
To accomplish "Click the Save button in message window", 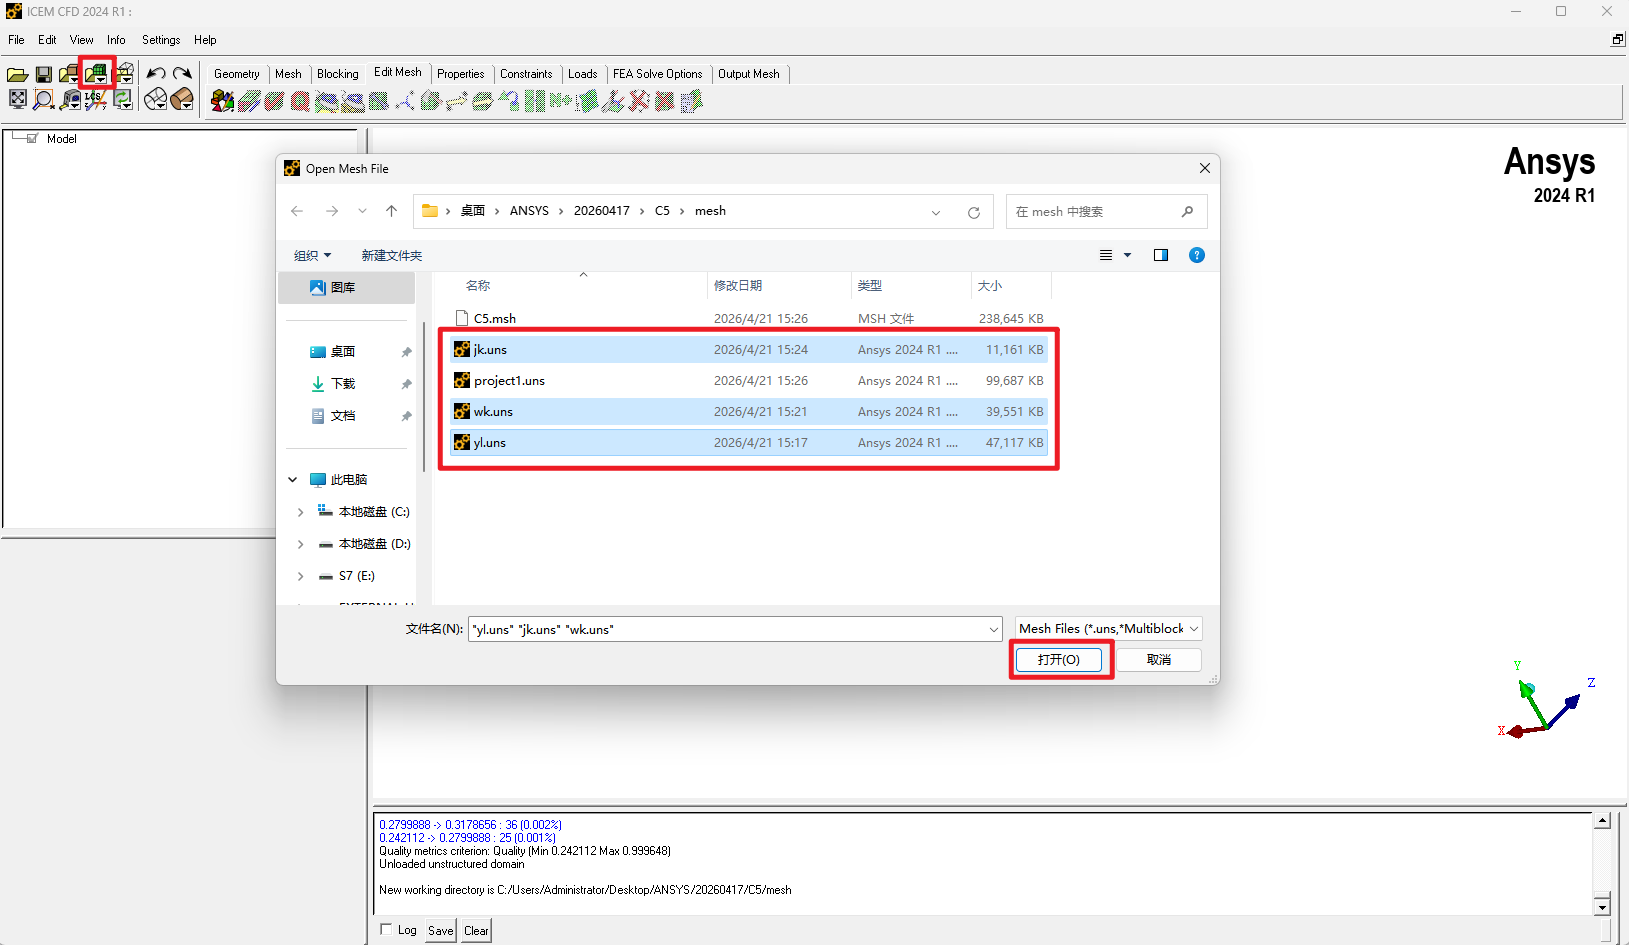I will click(441, 930).
